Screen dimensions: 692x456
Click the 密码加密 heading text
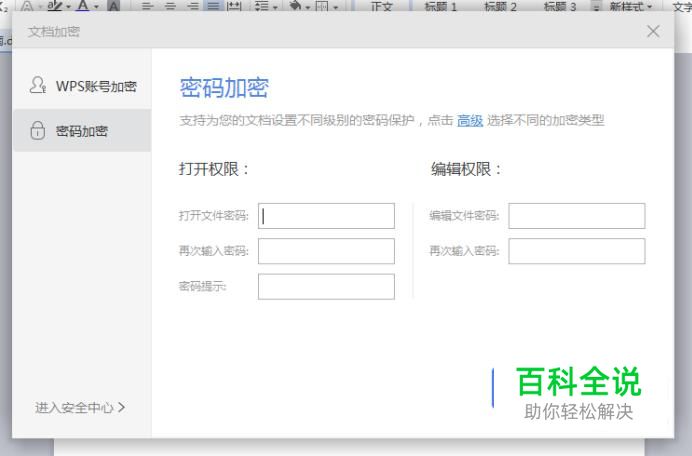224,87
